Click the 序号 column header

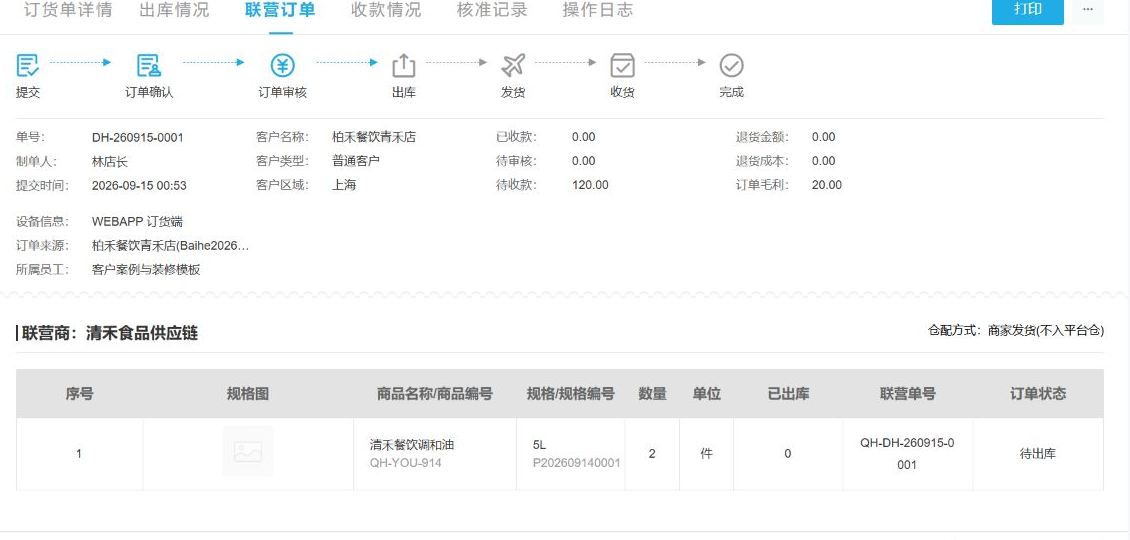(x=79, y=394)
